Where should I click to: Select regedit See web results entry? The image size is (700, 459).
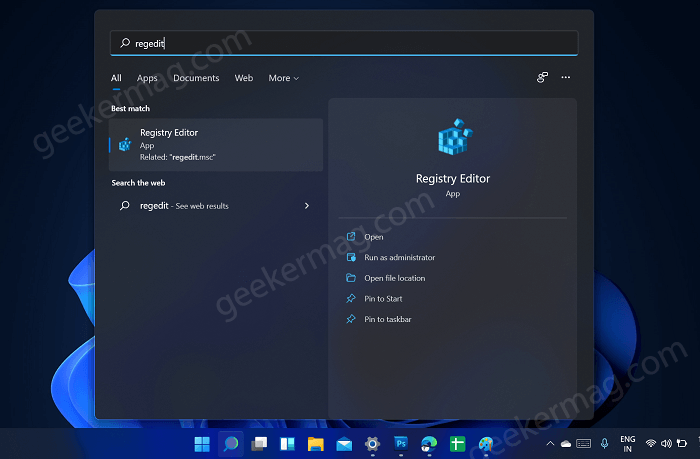click(x=216, y=206)
